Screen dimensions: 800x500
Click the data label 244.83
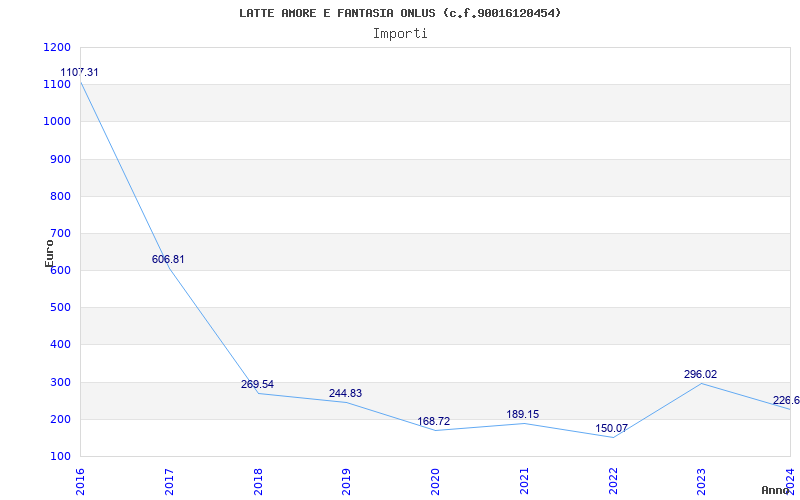345,393
